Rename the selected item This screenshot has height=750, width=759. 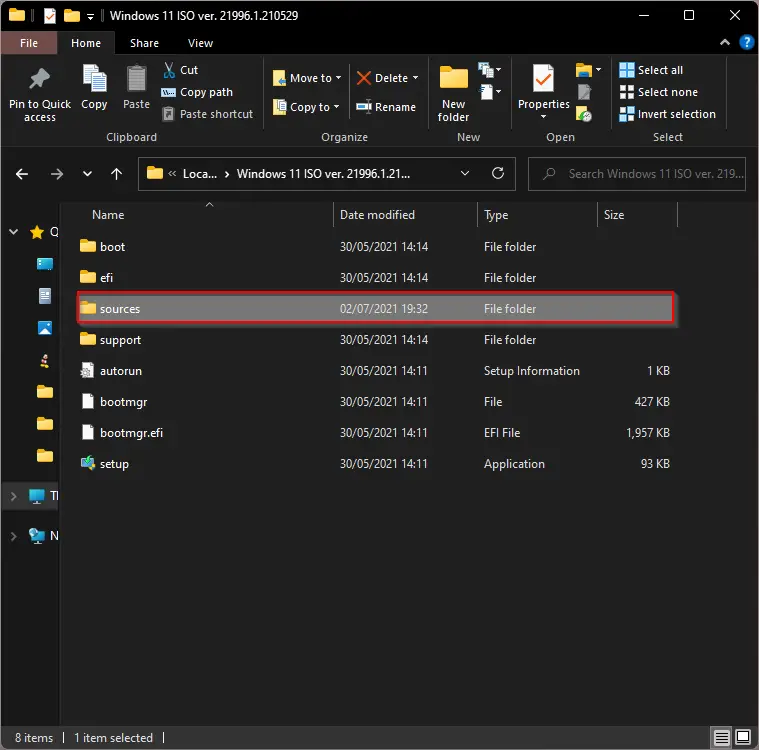tap(386, 107)
